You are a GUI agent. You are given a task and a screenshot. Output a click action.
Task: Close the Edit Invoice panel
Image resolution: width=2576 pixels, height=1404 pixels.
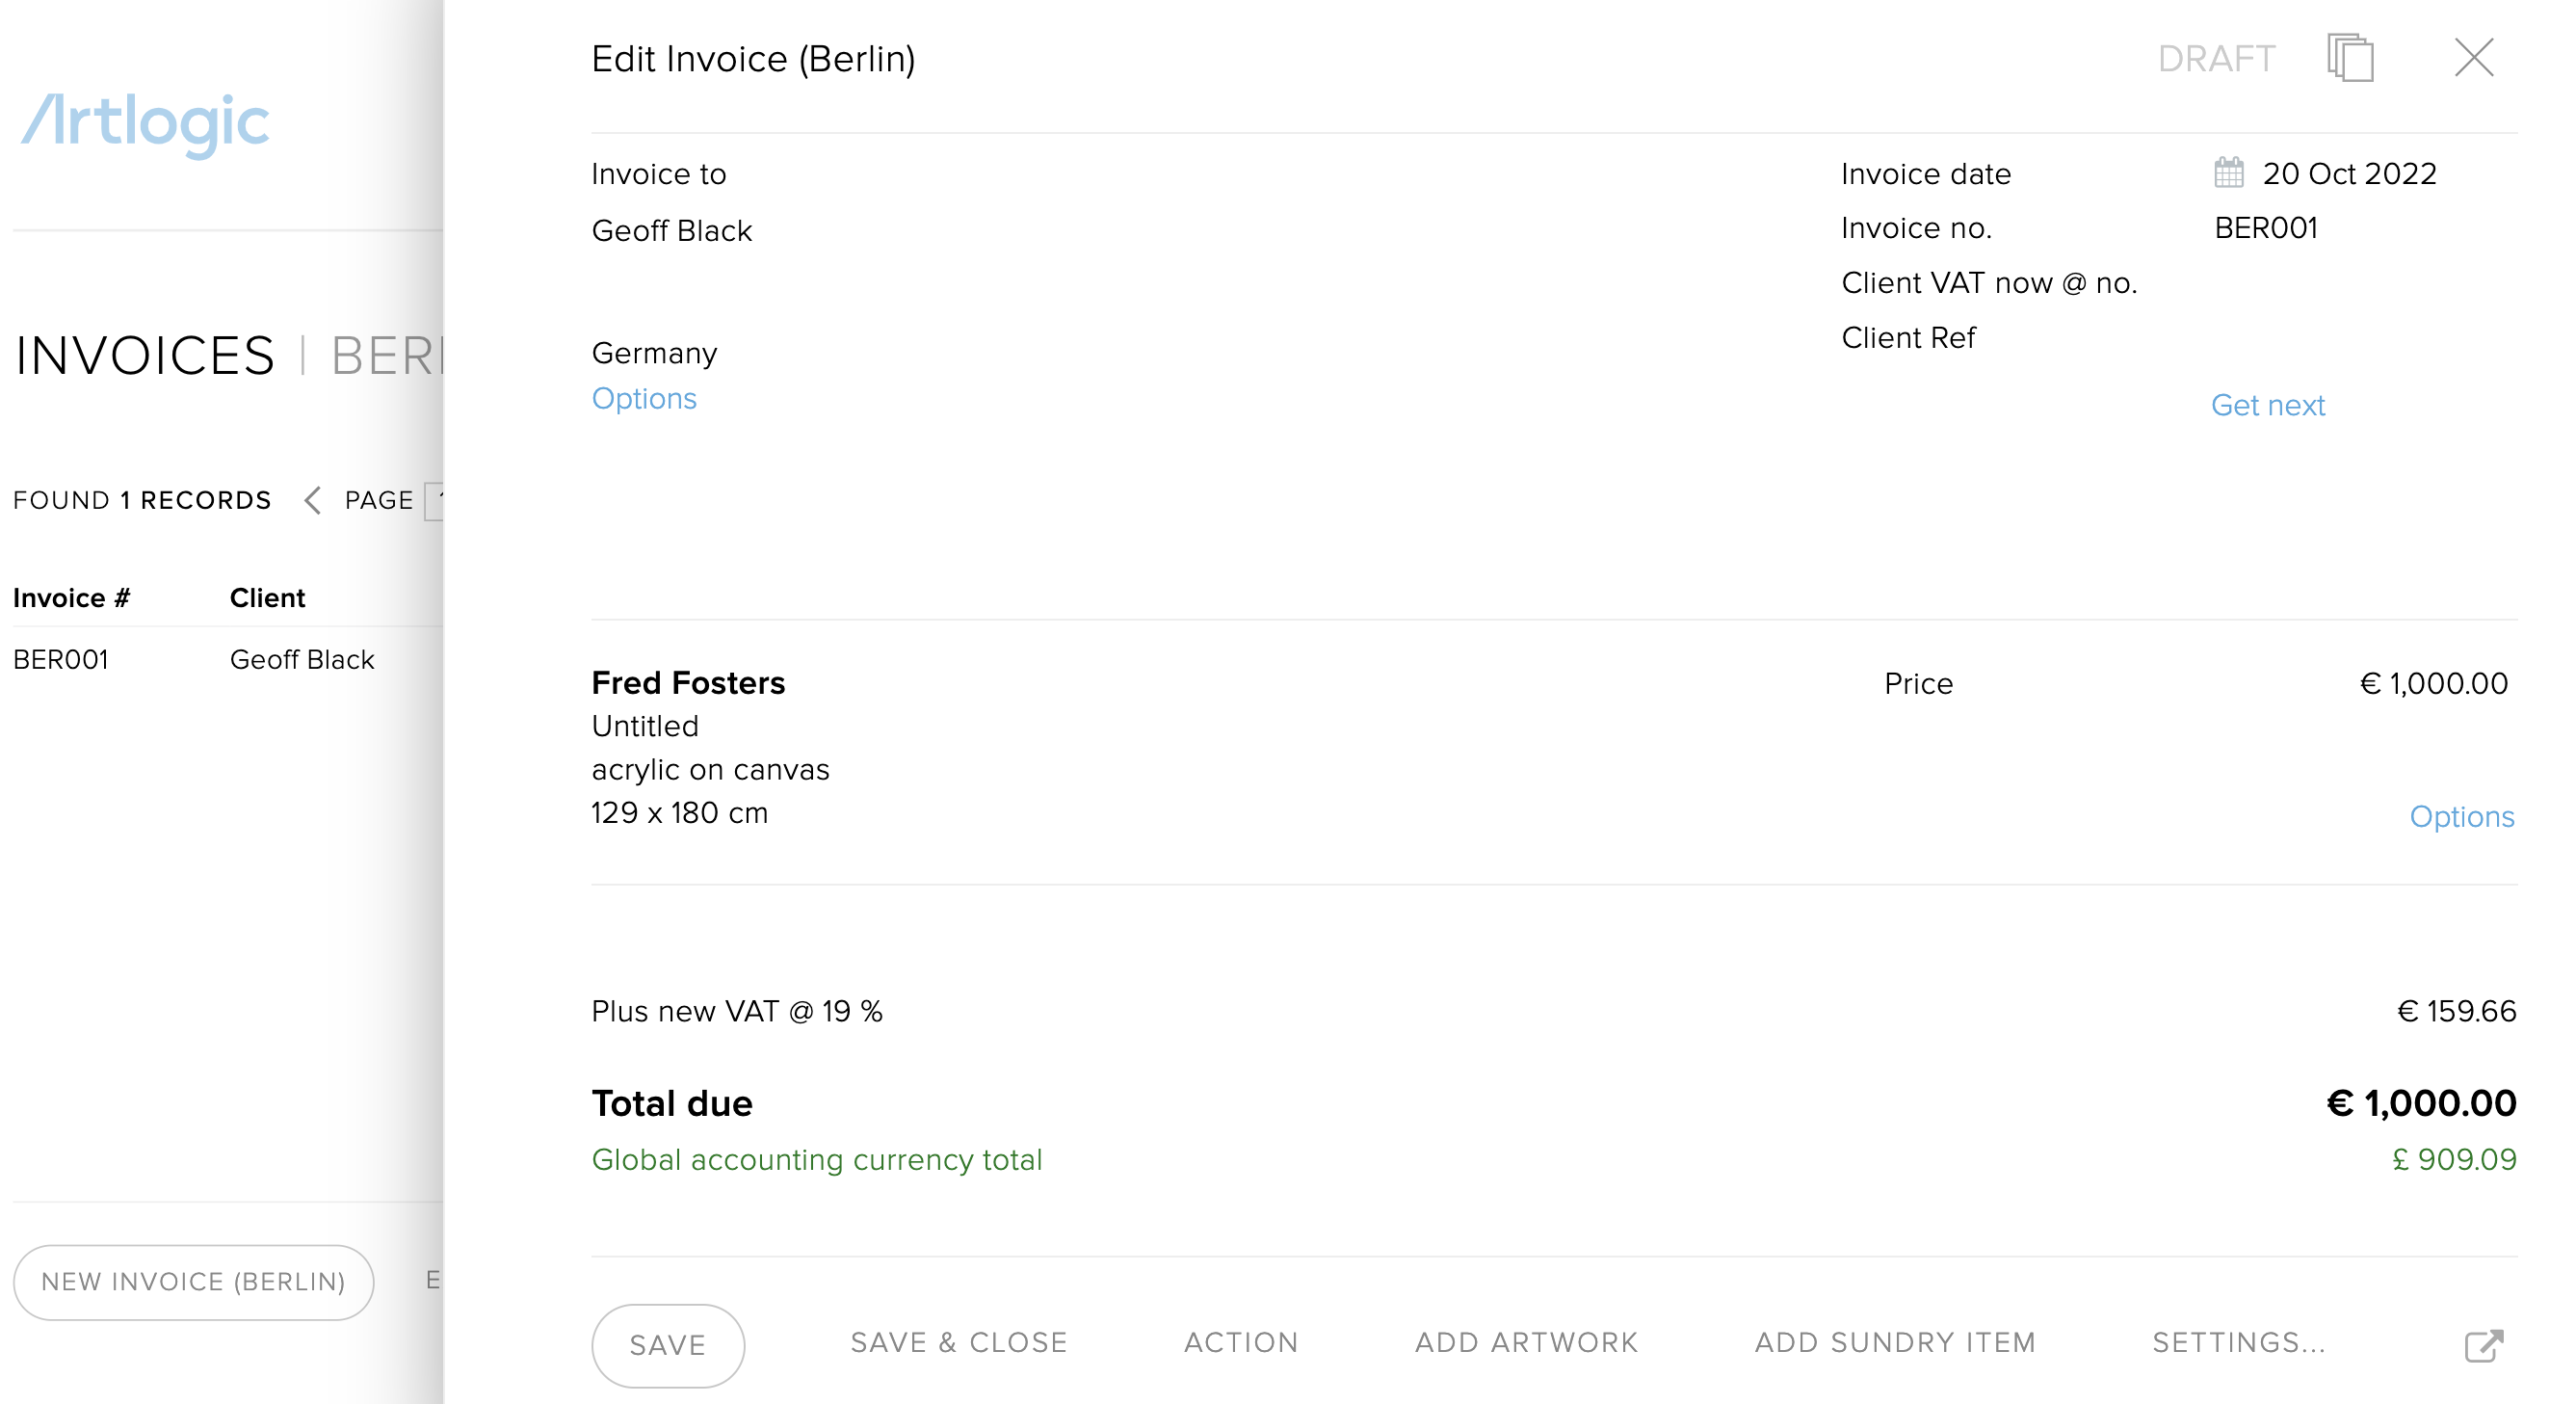point(2473,57)
